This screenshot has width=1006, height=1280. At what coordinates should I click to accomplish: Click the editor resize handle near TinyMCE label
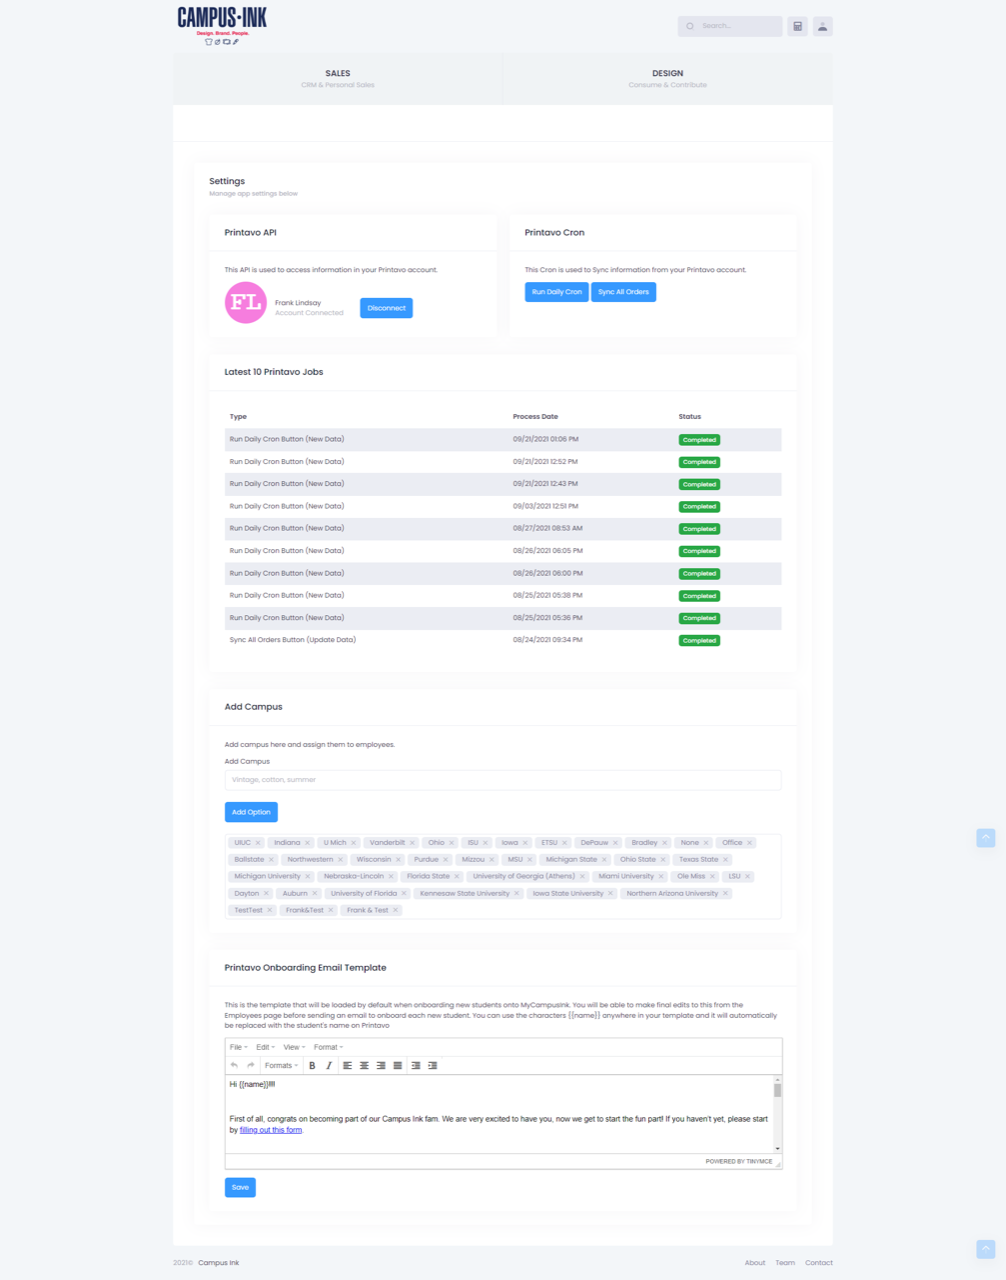(778, 1162)
